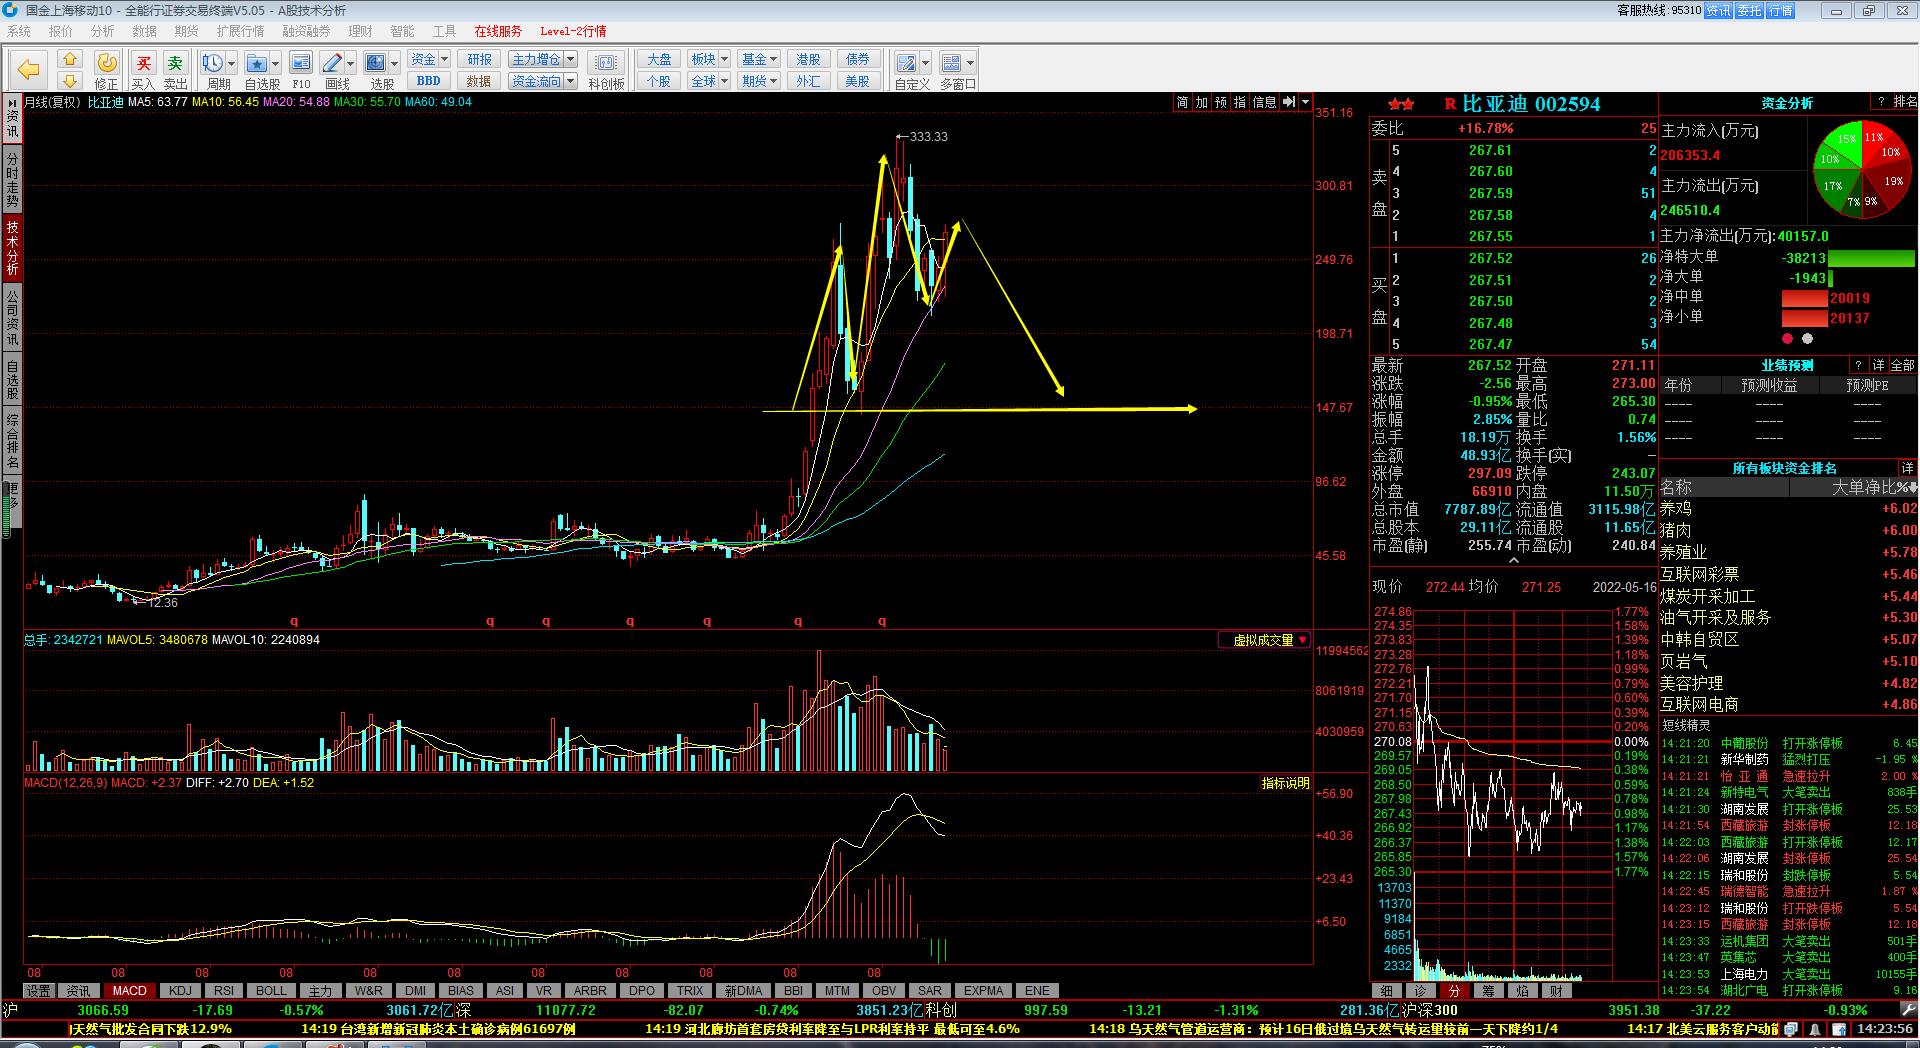The height and width of the screenshot is (1048, 1920).
Task: Click the 排名 ranking button
Action: point(1905,102)
